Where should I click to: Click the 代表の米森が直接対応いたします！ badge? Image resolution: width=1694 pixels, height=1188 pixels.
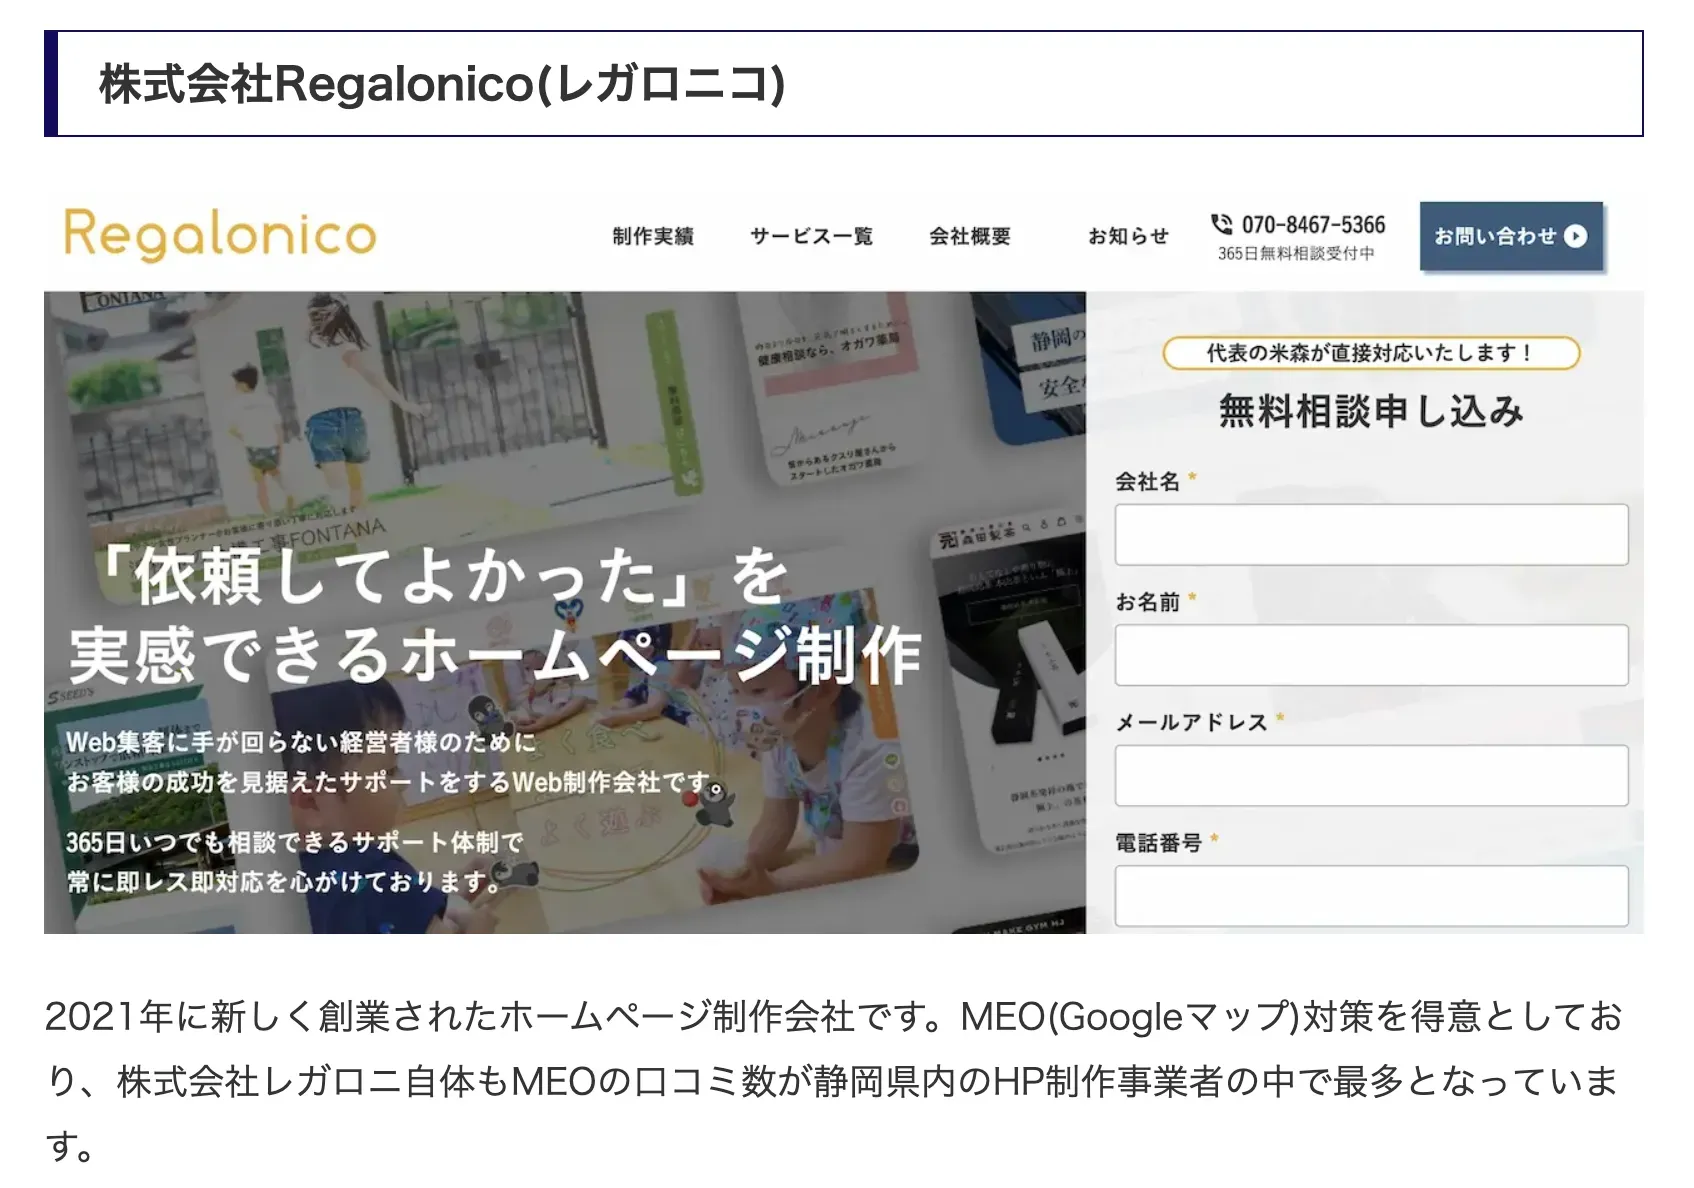click(1371, 353)
